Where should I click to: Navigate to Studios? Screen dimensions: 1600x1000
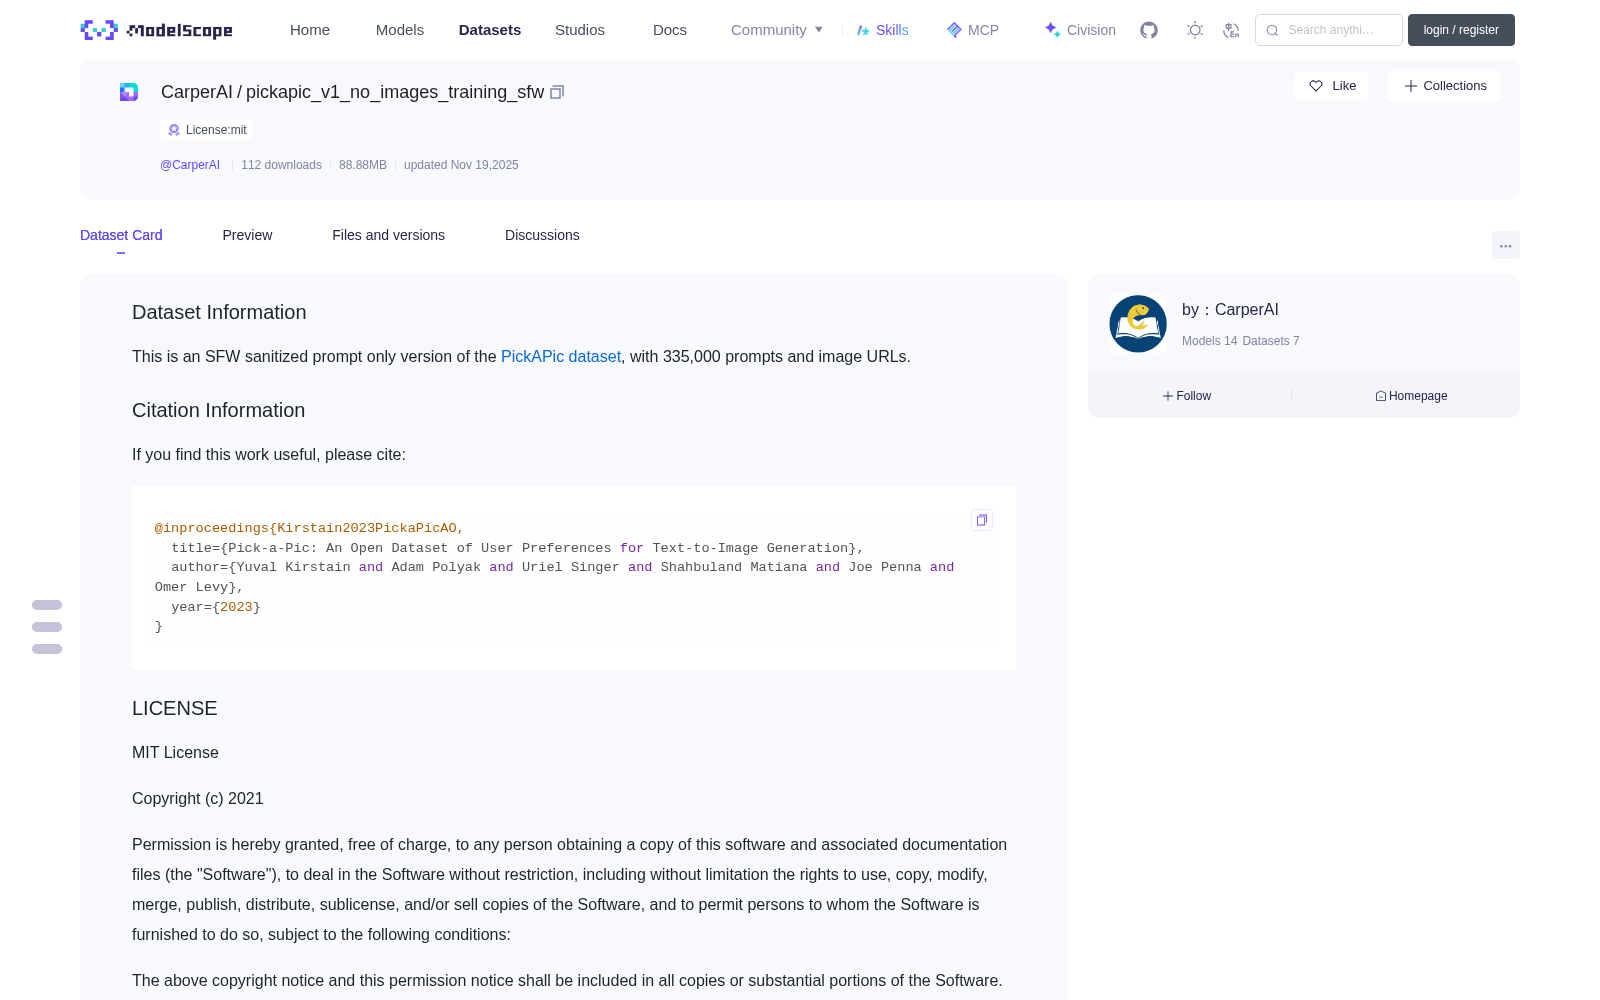coord(580,30)
